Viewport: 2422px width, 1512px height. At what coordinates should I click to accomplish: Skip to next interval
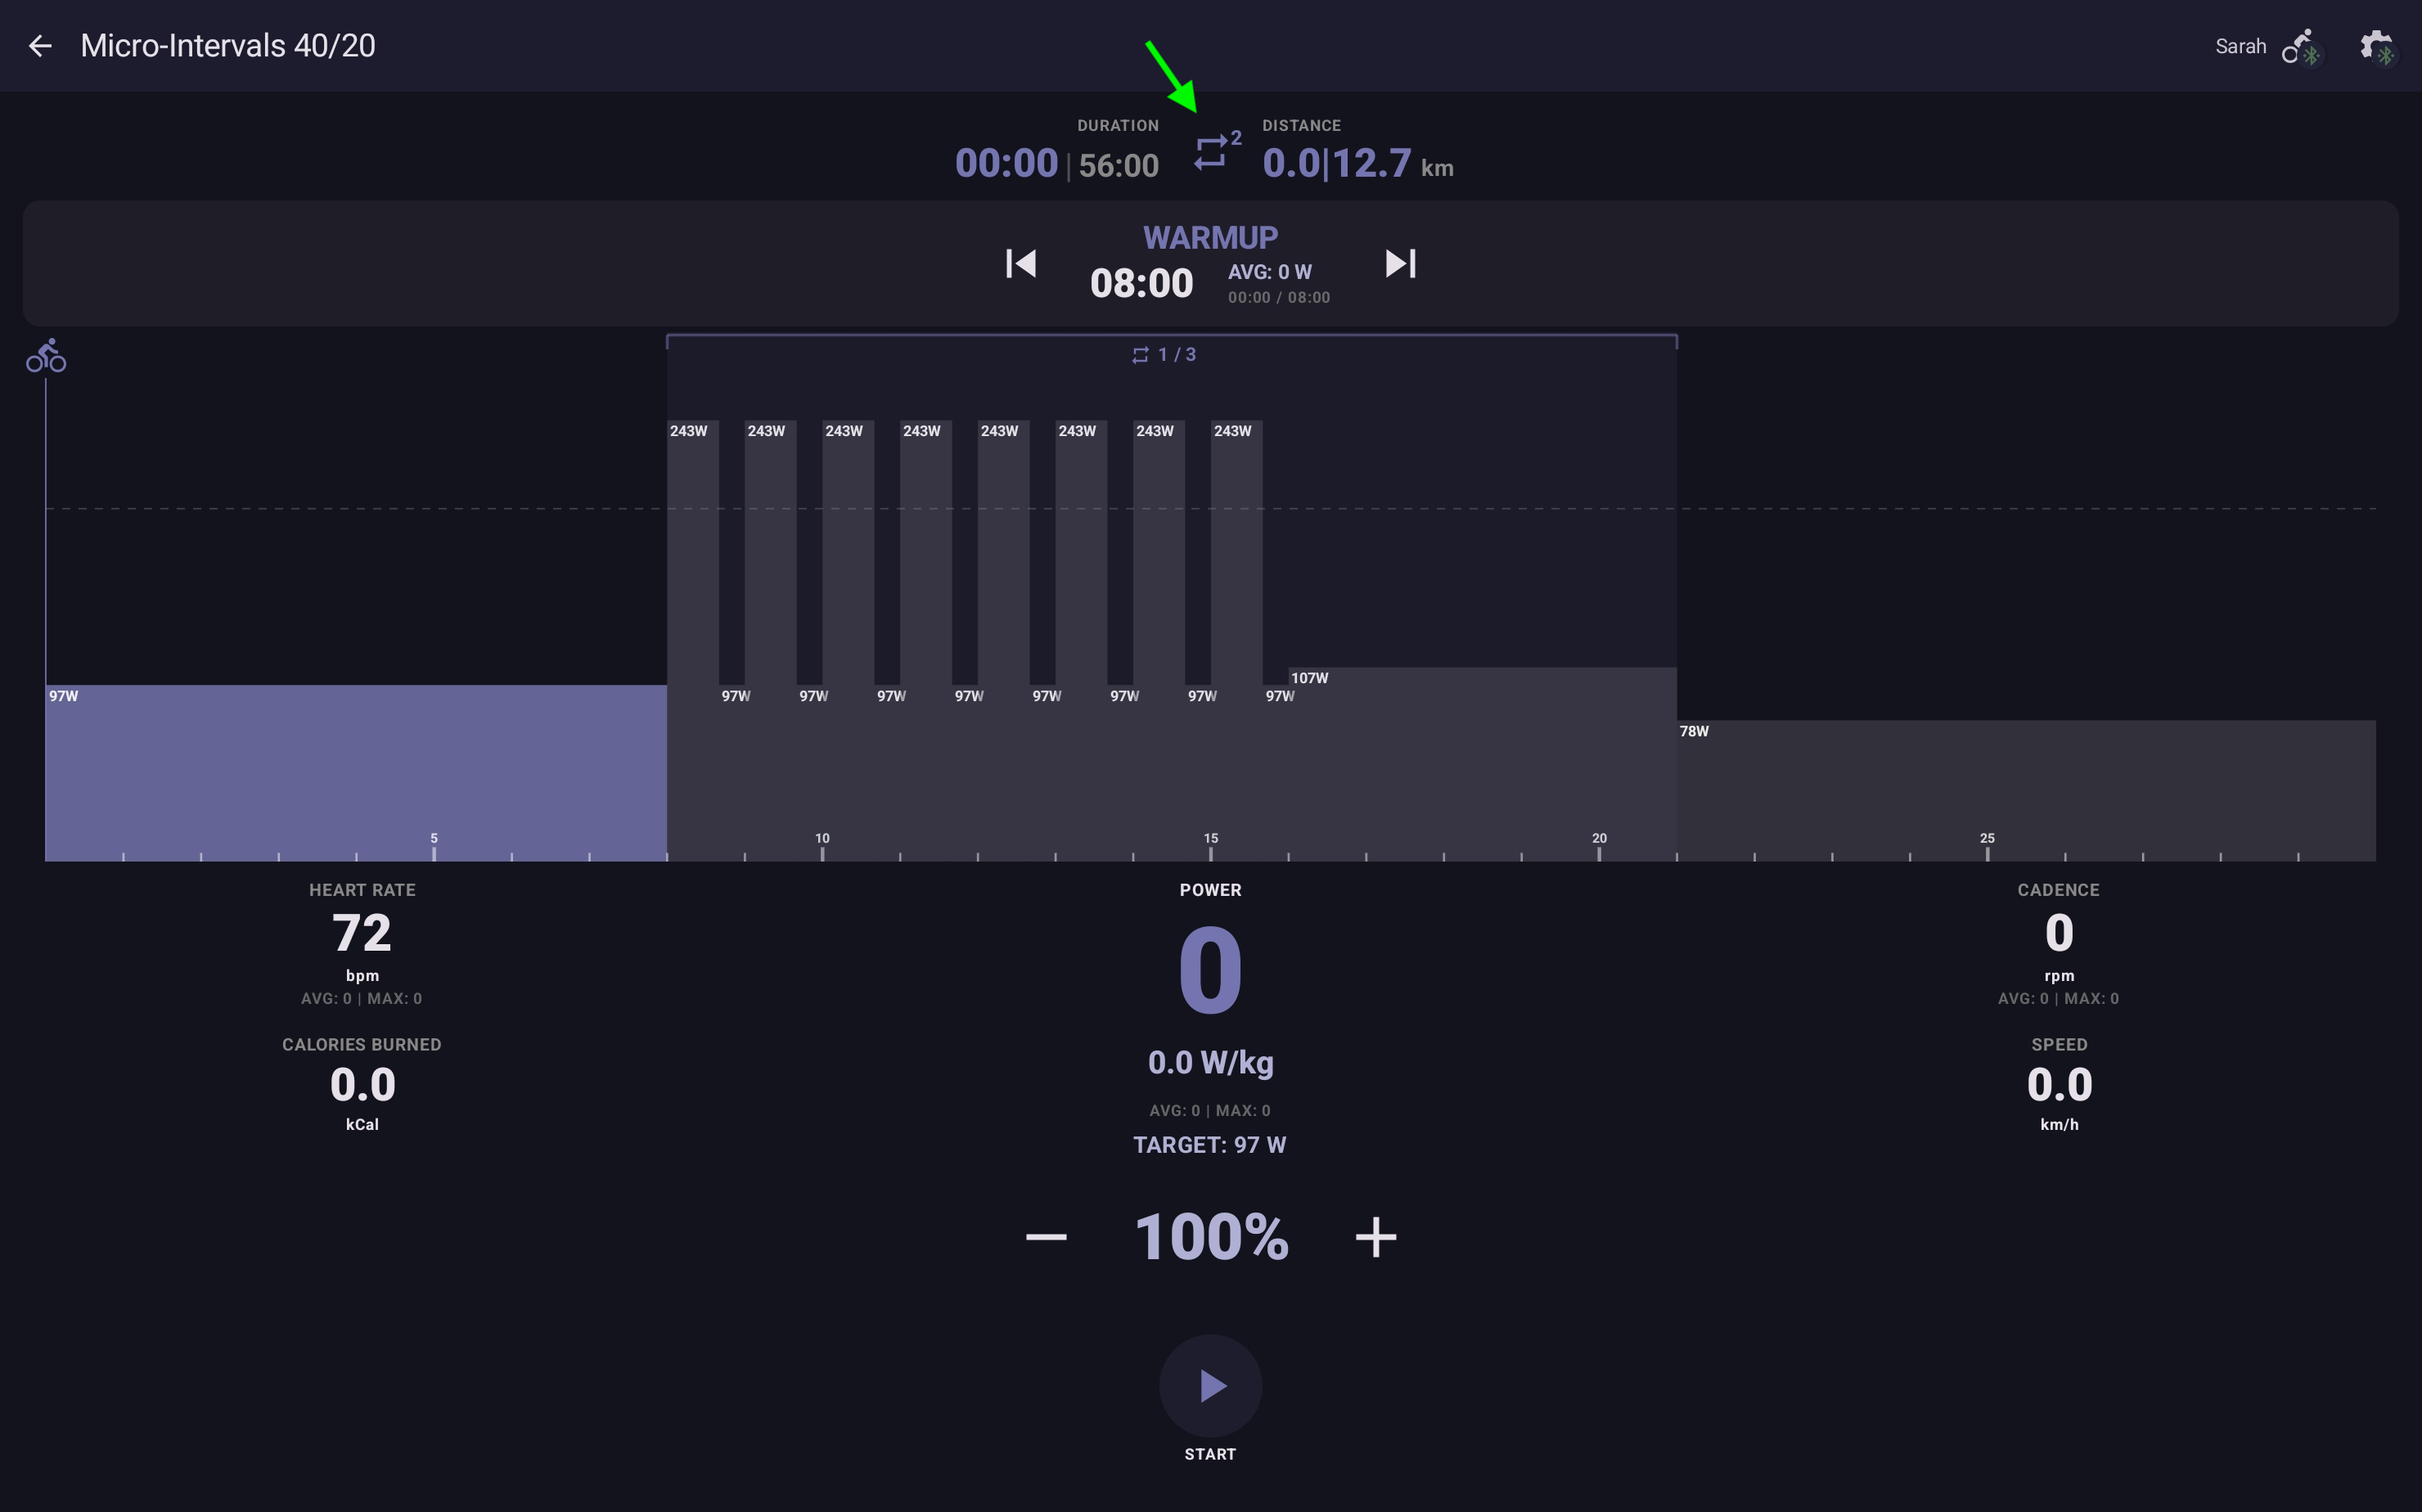pyautogui.click(x=1400, y=264)
